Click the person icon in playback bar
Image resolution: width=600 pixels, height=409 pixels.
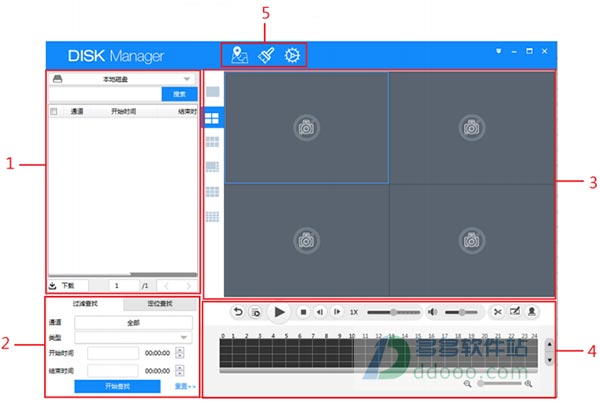click(532, 311)
